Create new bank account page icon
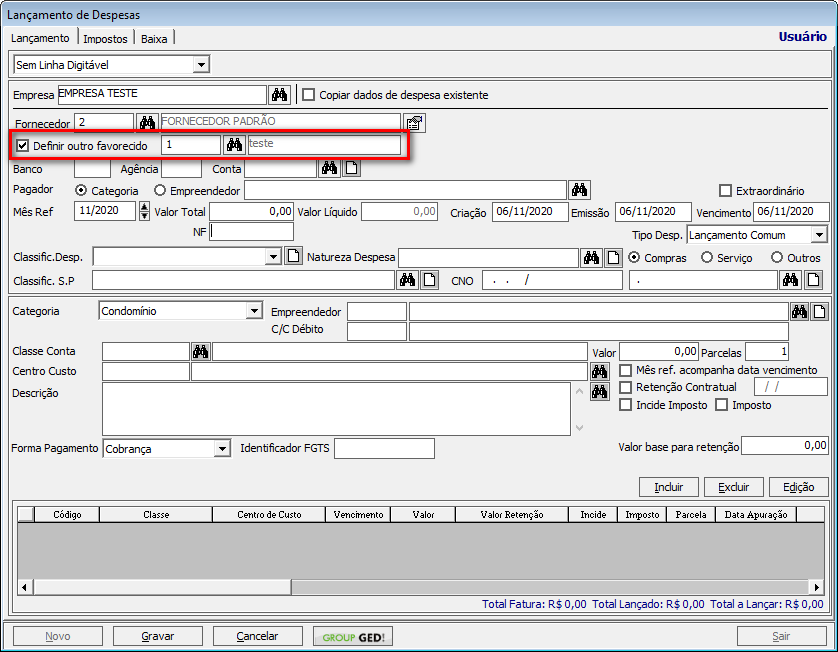This screenshot has height=652, width=838. click(x=352, y=168)
